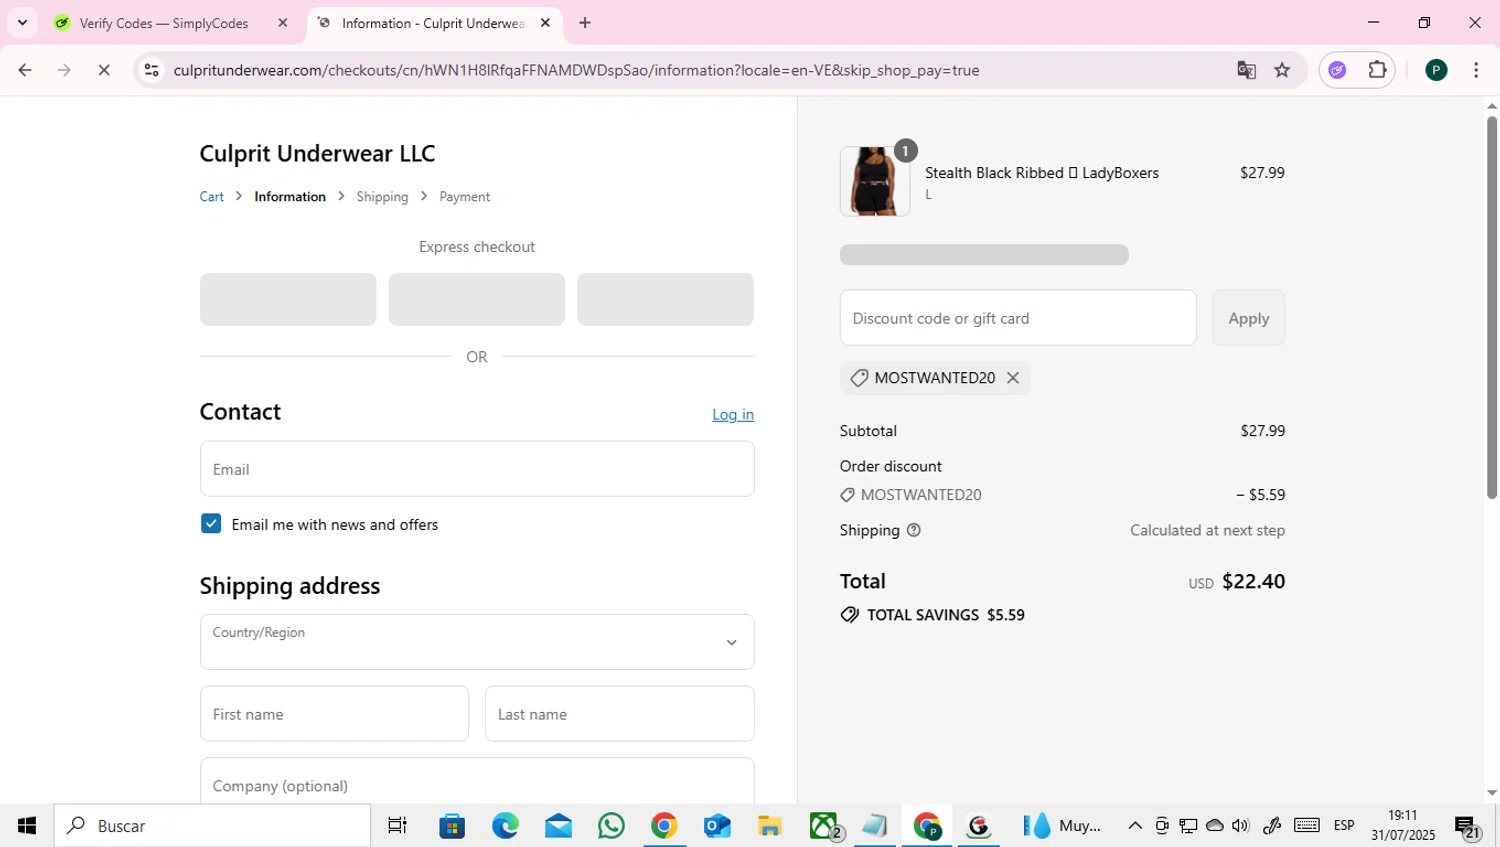
Task: Open File Explorer from the taskbar
Action: coord(769,826)
